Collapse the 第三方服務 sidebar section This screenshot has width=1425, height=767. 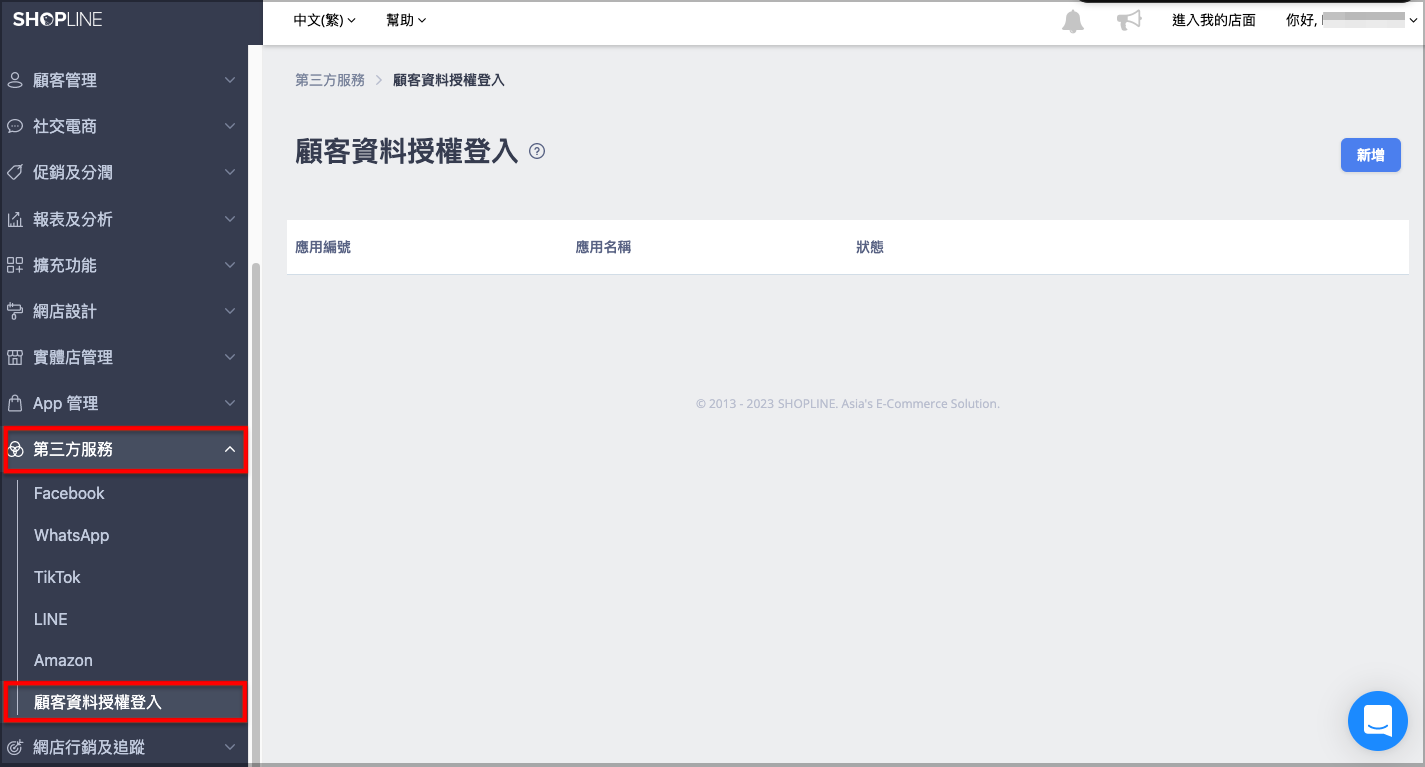125,450
